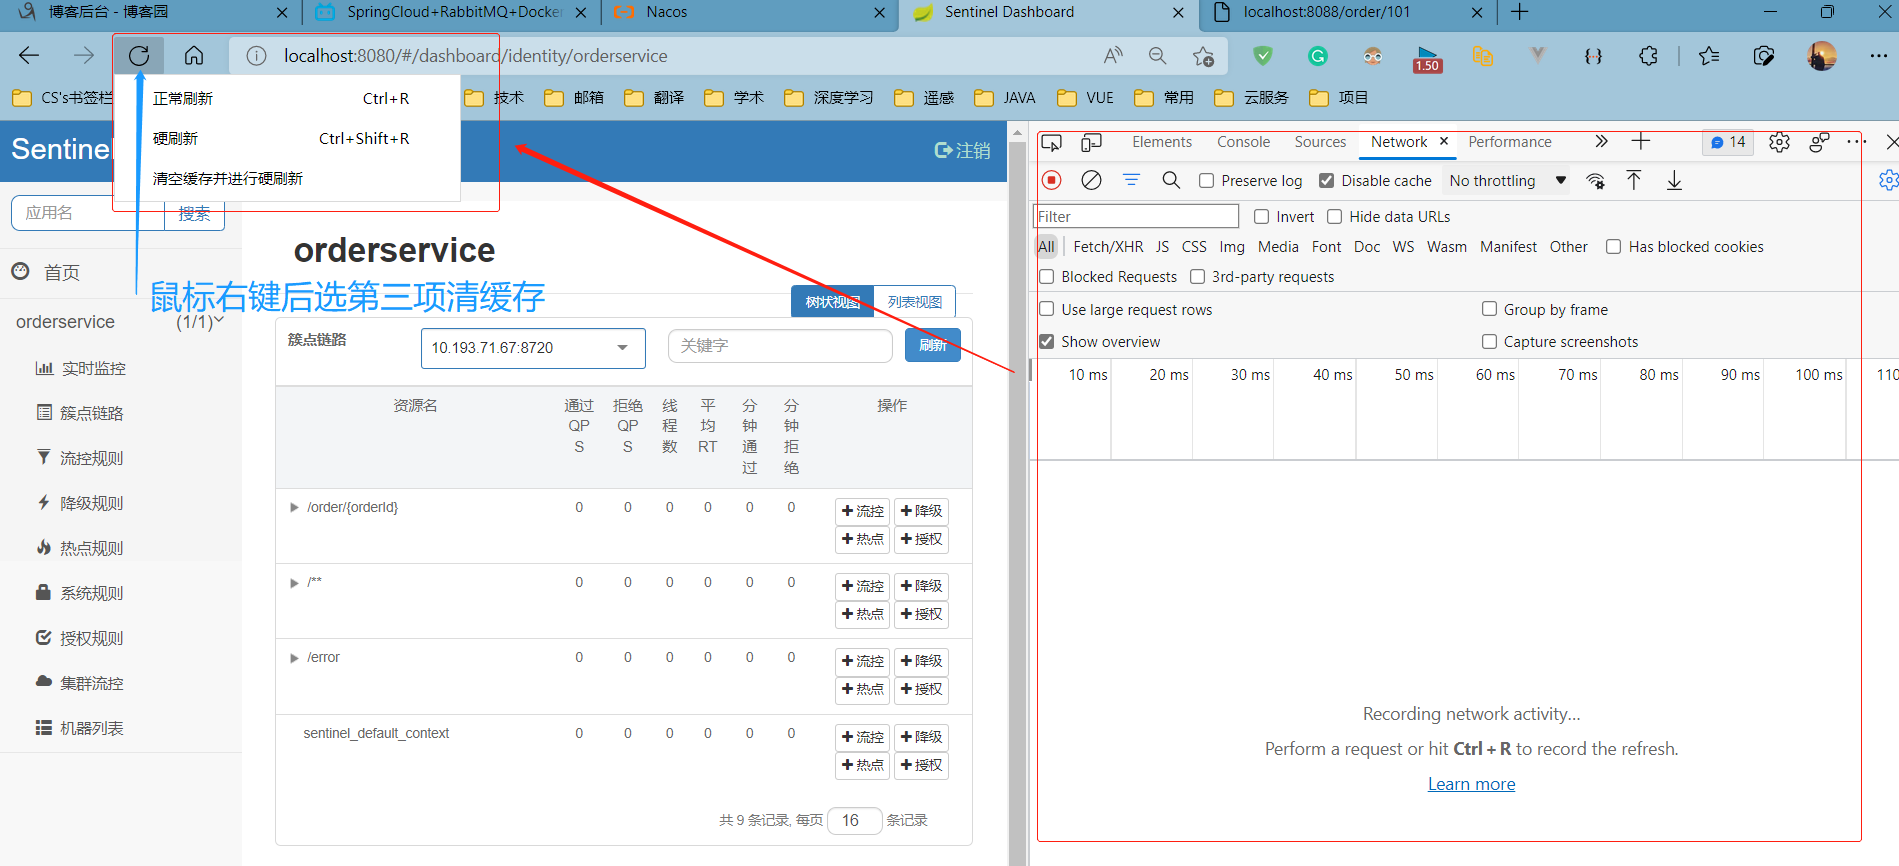Open the browser extensions puzzle icon
The width and height of the screenshot is (1899, 866).
point(1648,56)
